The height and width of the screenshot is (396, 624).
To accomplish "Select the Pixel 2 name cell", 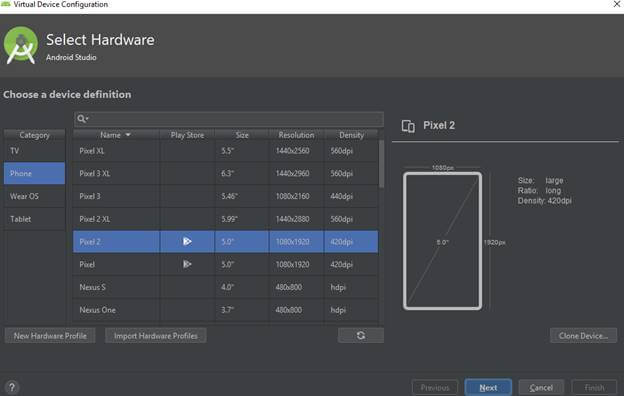I will point(116,242).
